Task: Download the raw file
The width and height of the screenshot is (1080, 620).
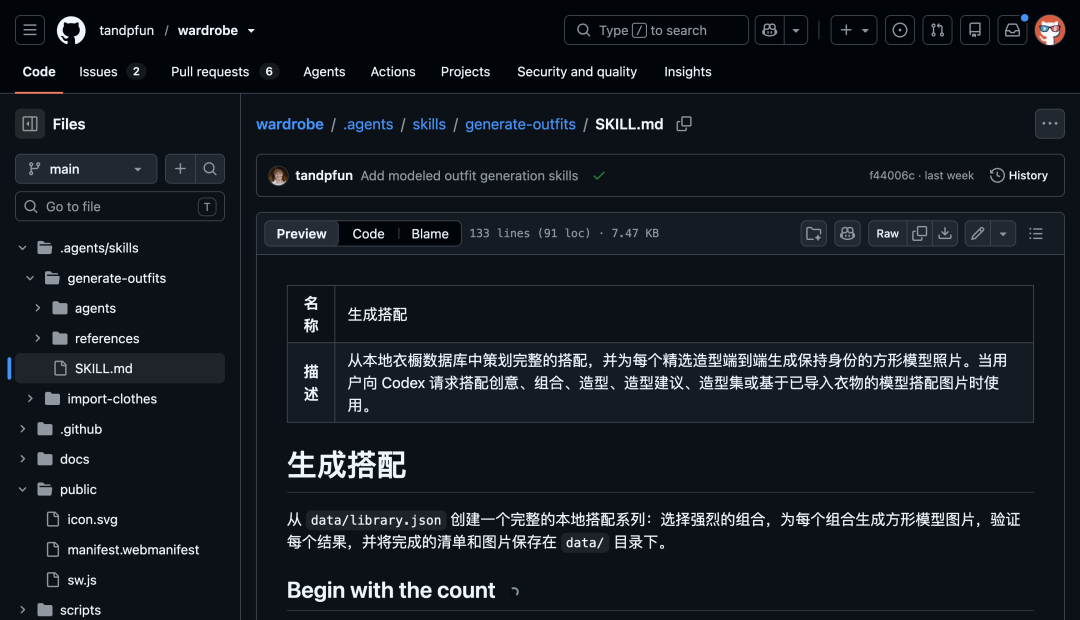Action: (x=945, y=234)
